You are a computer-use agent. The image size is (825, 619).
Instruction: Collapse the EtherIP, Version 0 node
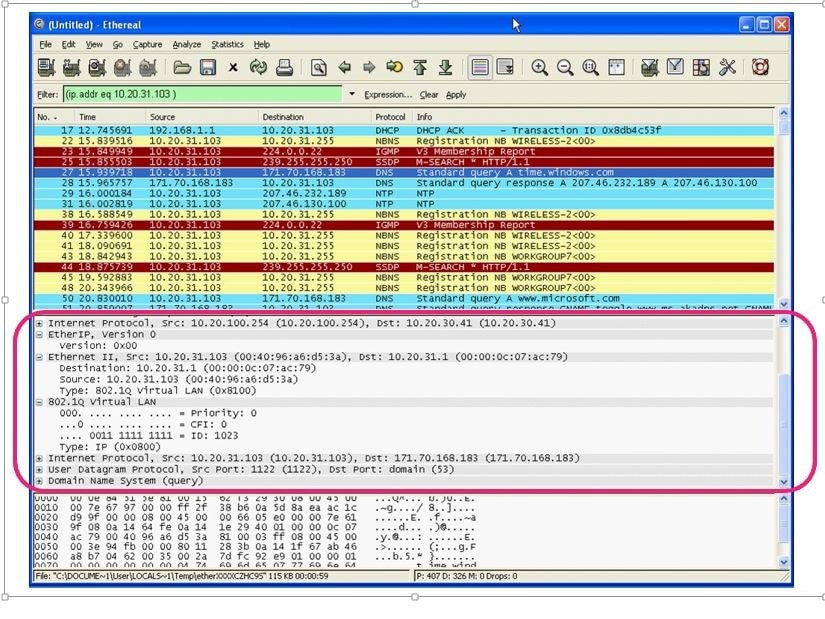[39, 335]
